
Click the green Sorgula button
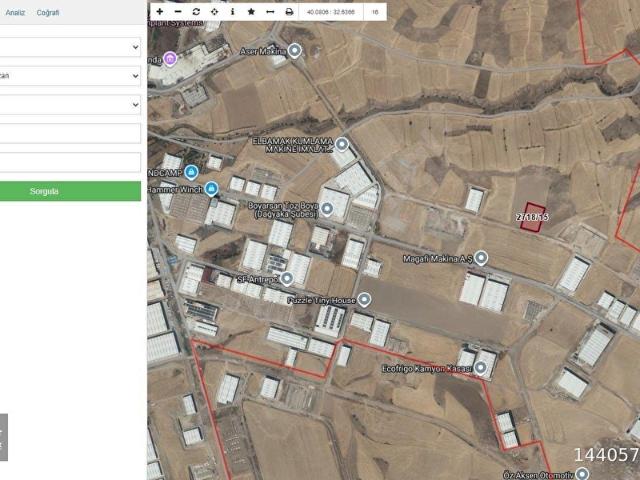tap(70, 191)
